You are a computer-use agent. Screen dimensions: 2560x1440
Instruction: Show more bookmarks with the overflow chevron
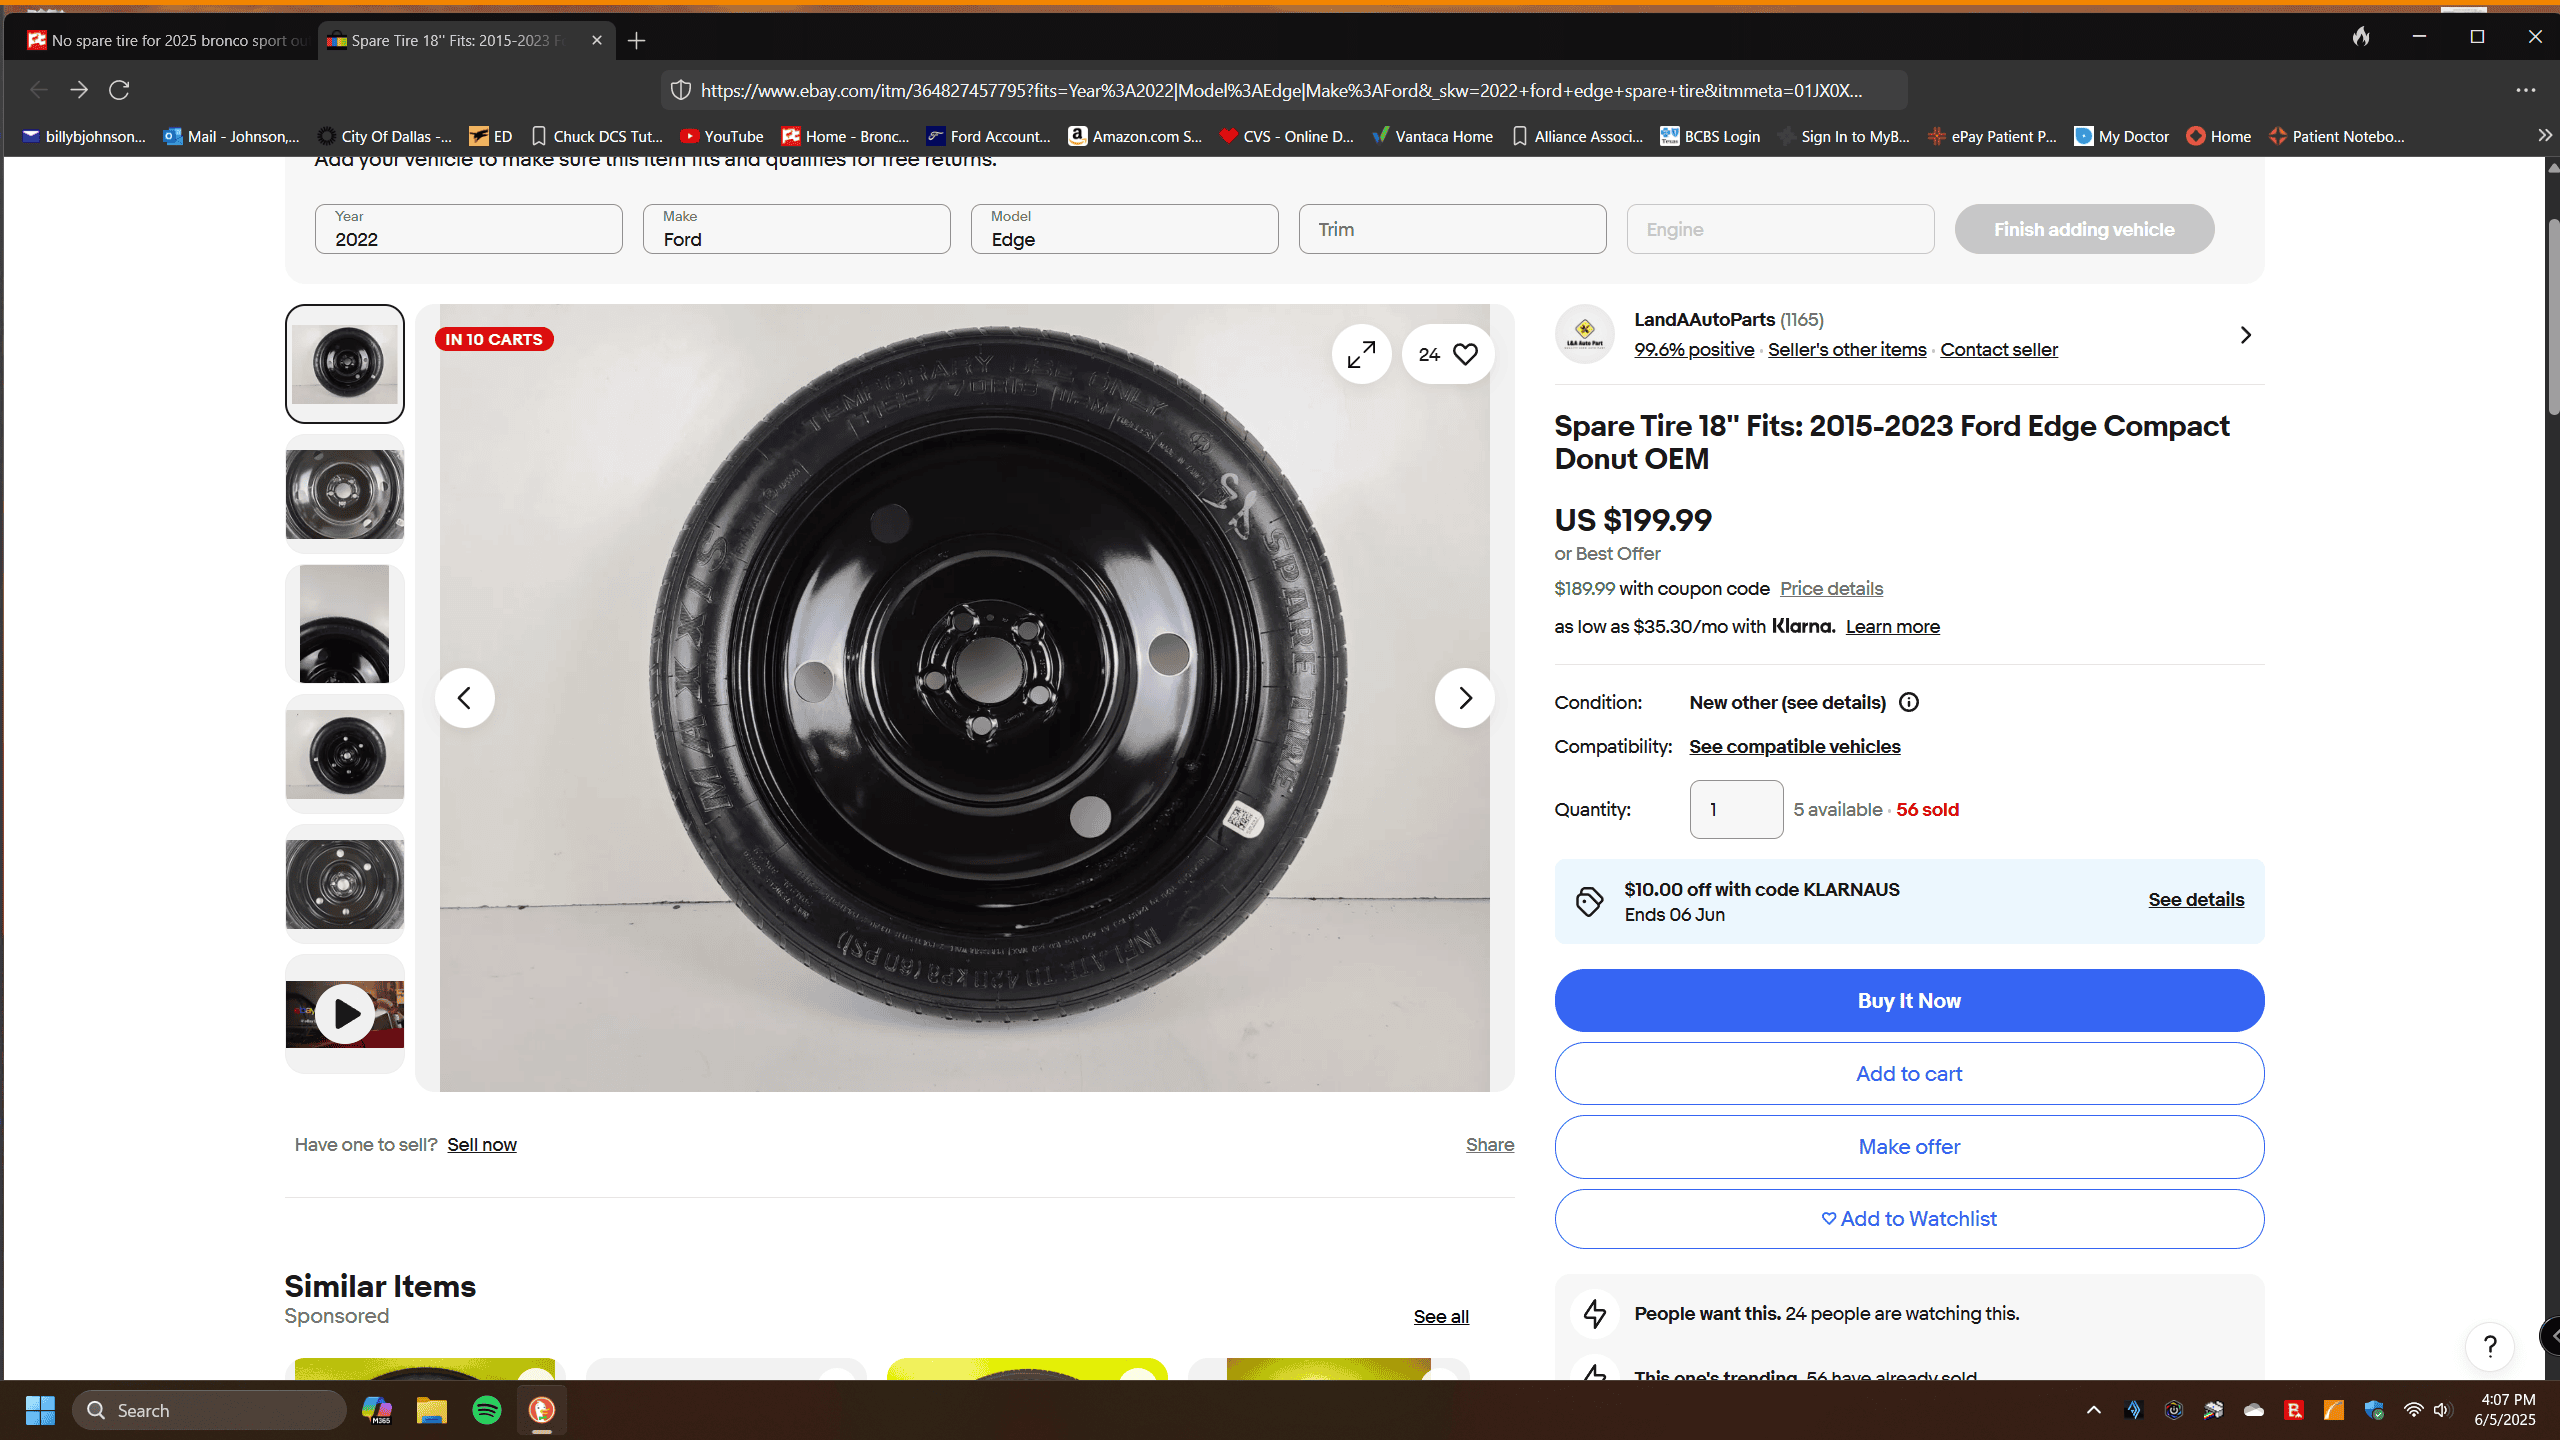pos(2544,135)
